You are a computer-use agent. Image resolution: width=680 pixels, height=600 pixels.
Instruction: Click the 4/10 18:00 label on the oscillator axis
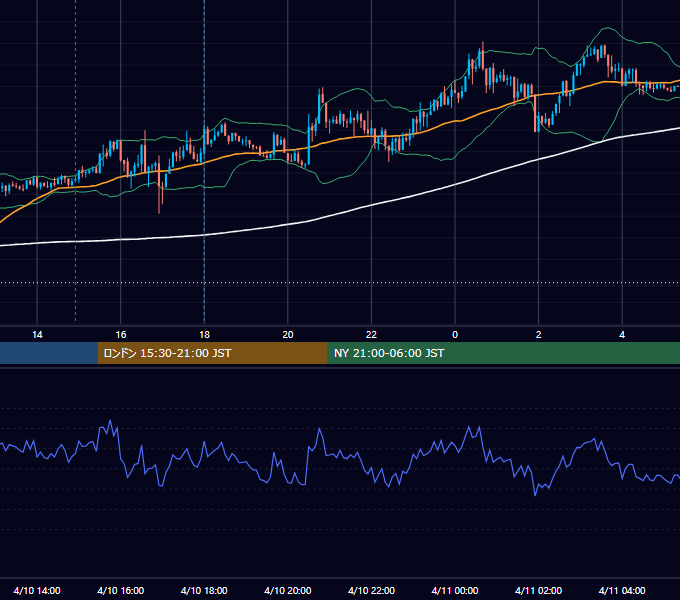204,590
